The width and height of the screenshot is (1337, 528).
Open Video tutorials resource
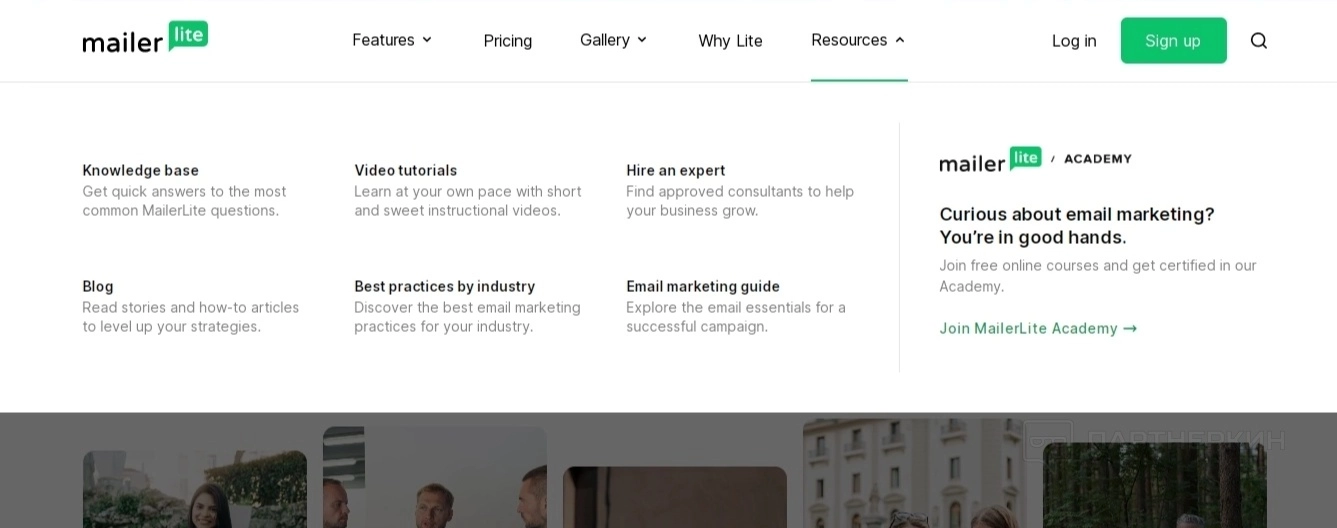click(x=405, y=170)
